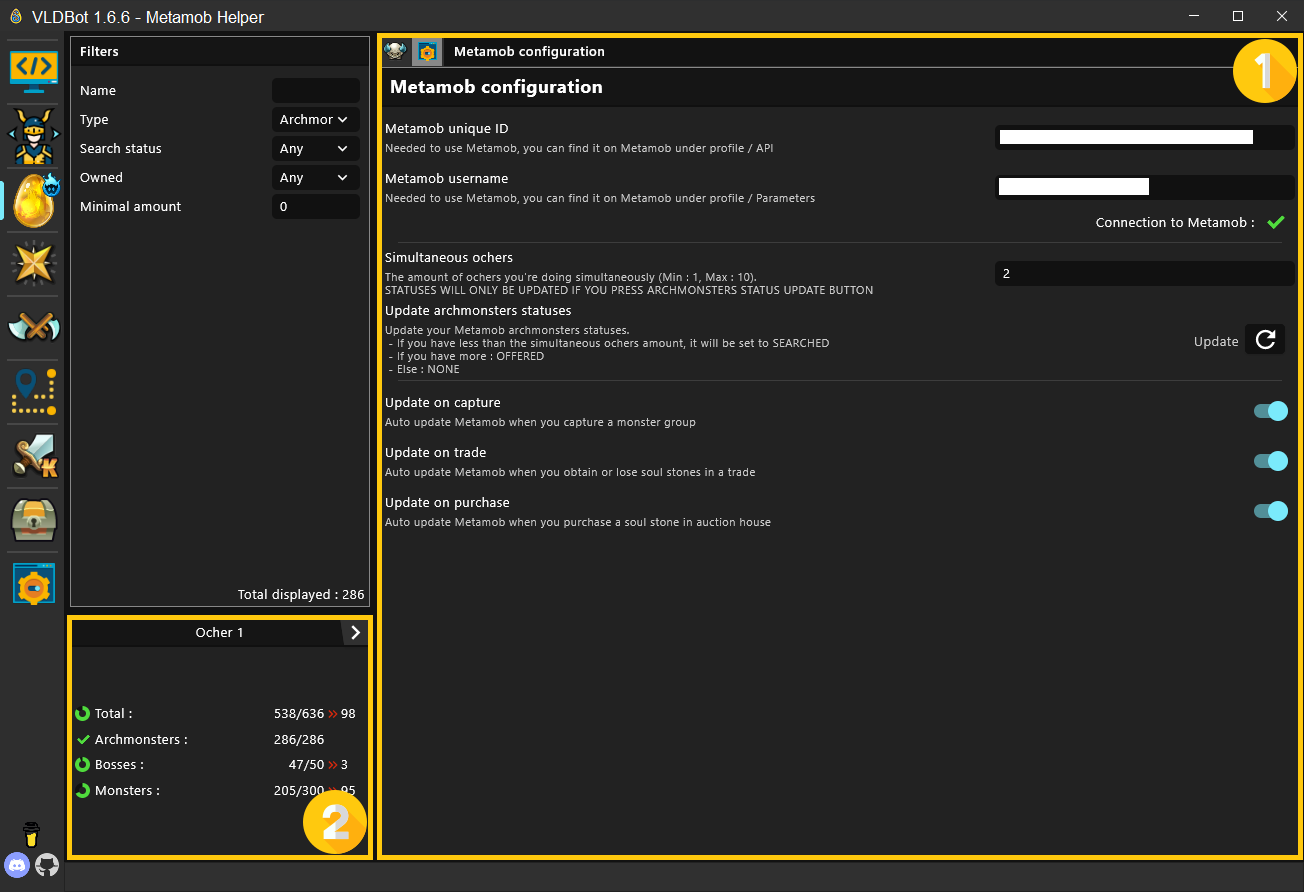The width and height of the screenshot is (1304, 892).
Task: Click the 'Update archmonsters statuses' heading
Action: point(478,311)
